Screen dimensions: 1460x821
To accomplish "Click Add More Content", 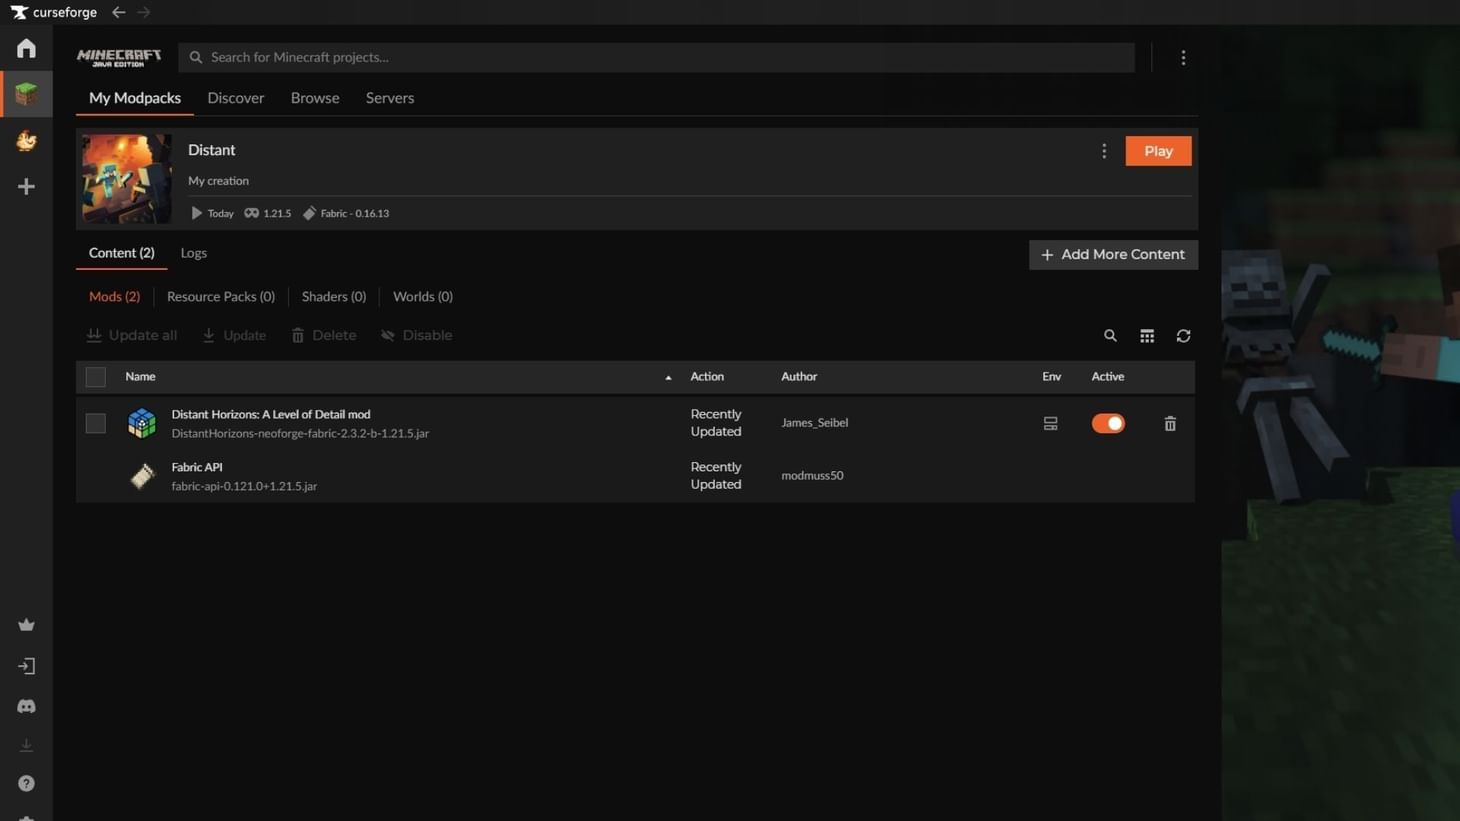I will pyautogui.click(x=1112, y=254).
